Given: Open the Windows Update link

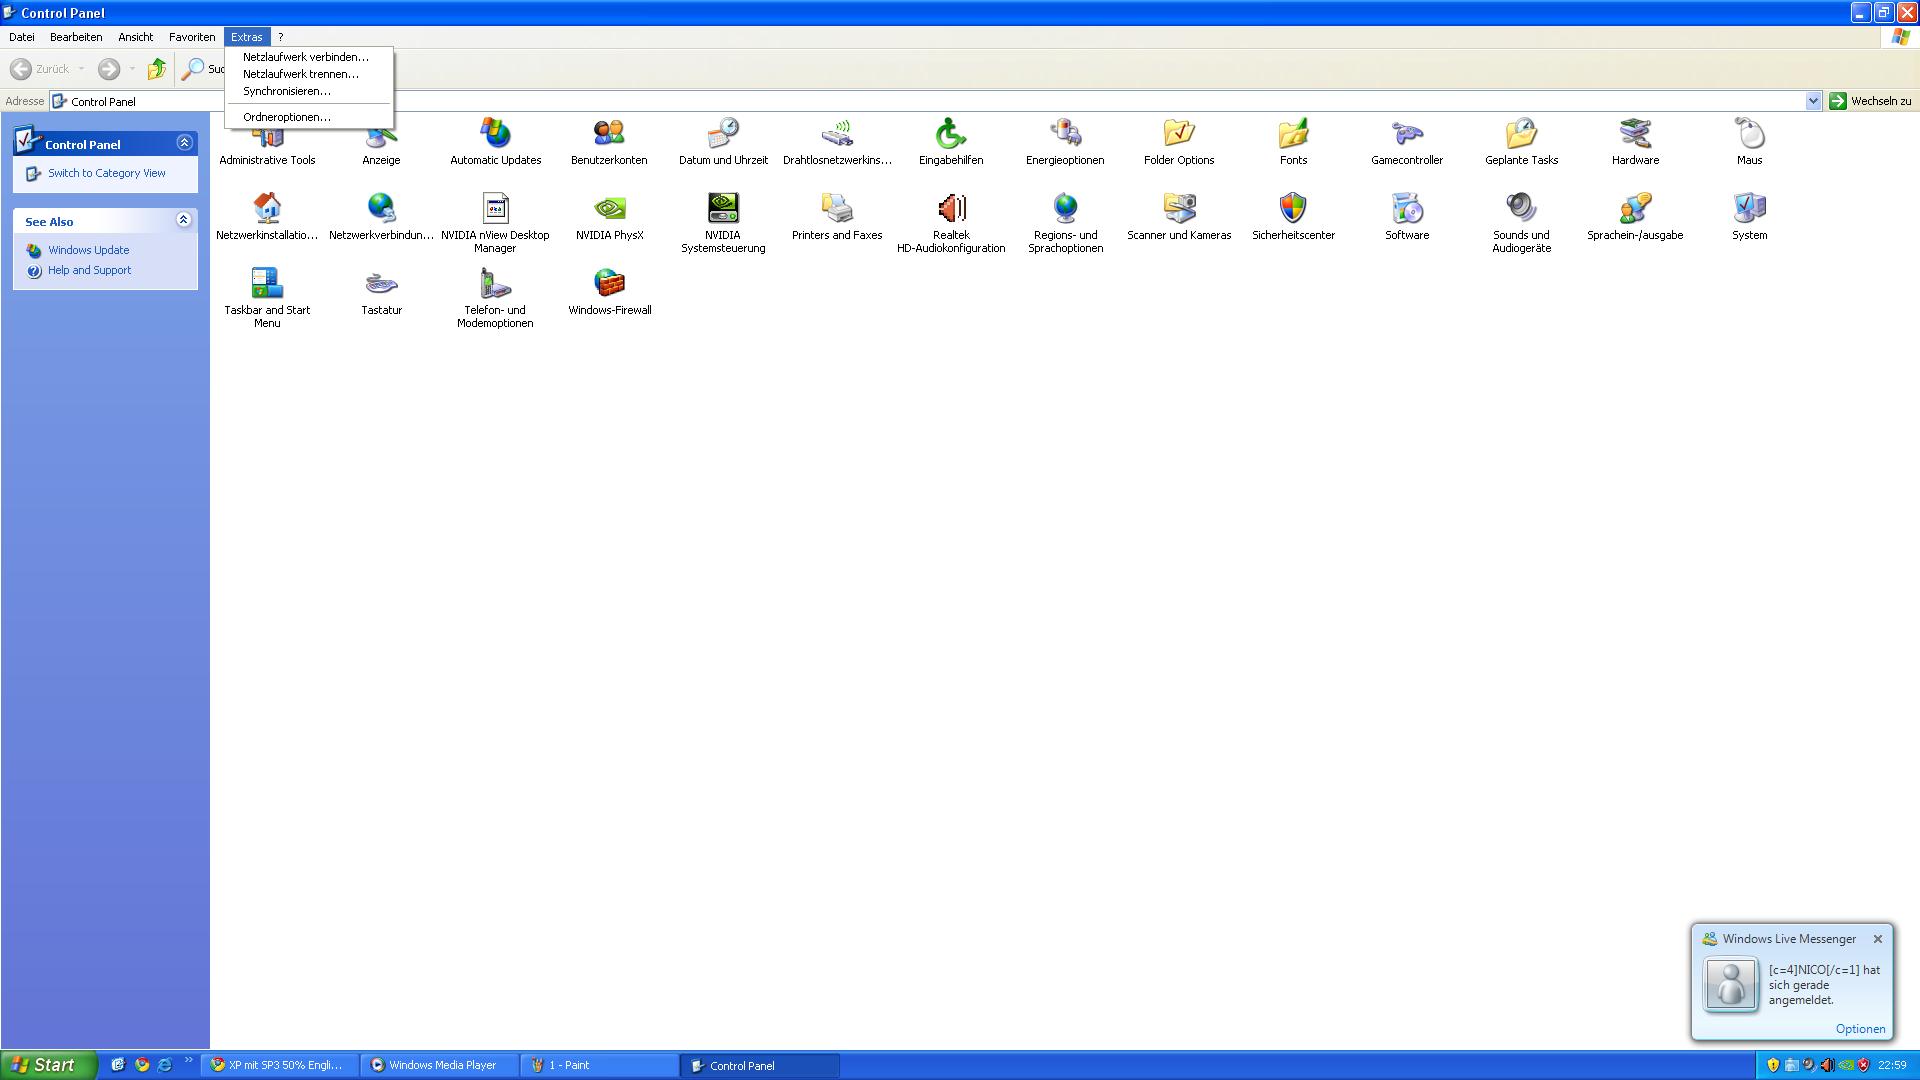Looking at the screenshot, I should point(88,250).
